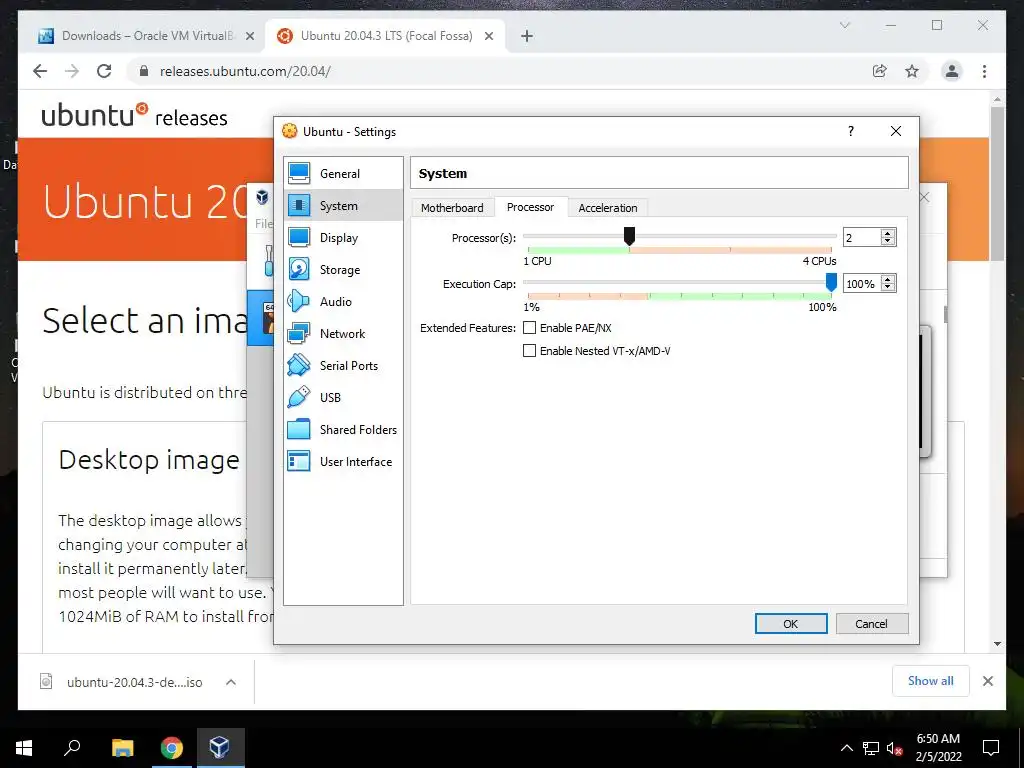The height and width of the screenshot is (768, 1024).
Task: Increase processor count spinner up arrow
Action: tap(888, 233)
